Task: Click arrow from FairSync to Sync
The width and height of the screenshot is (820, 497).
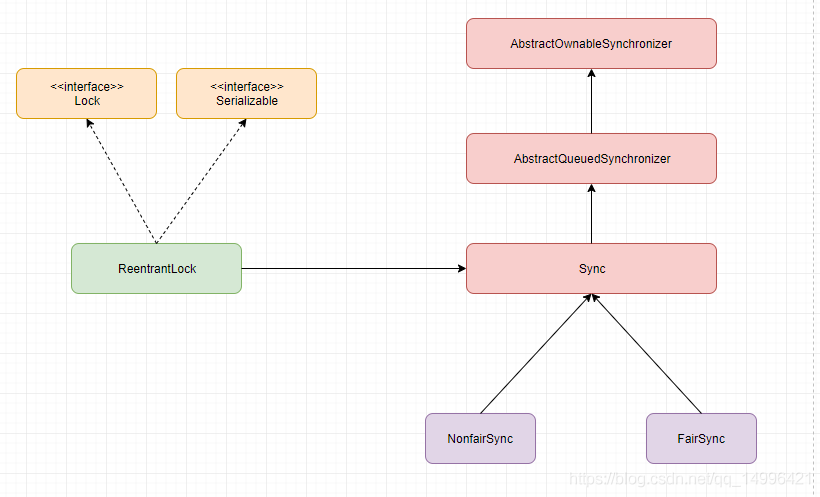Action: click(x=647, y=354)
